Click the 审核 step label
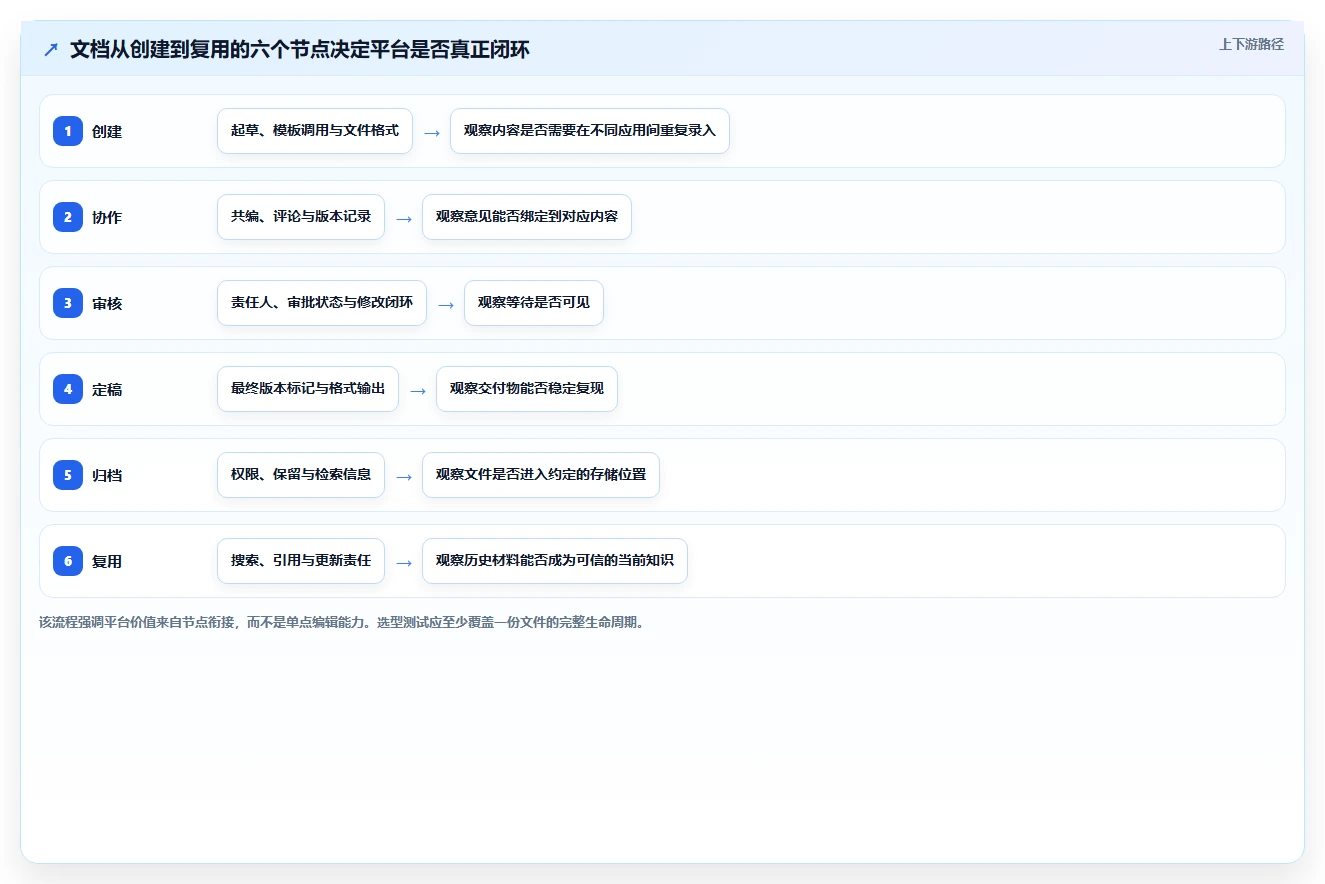This screenshot has width=1325, height=884. tap(107, 303)
